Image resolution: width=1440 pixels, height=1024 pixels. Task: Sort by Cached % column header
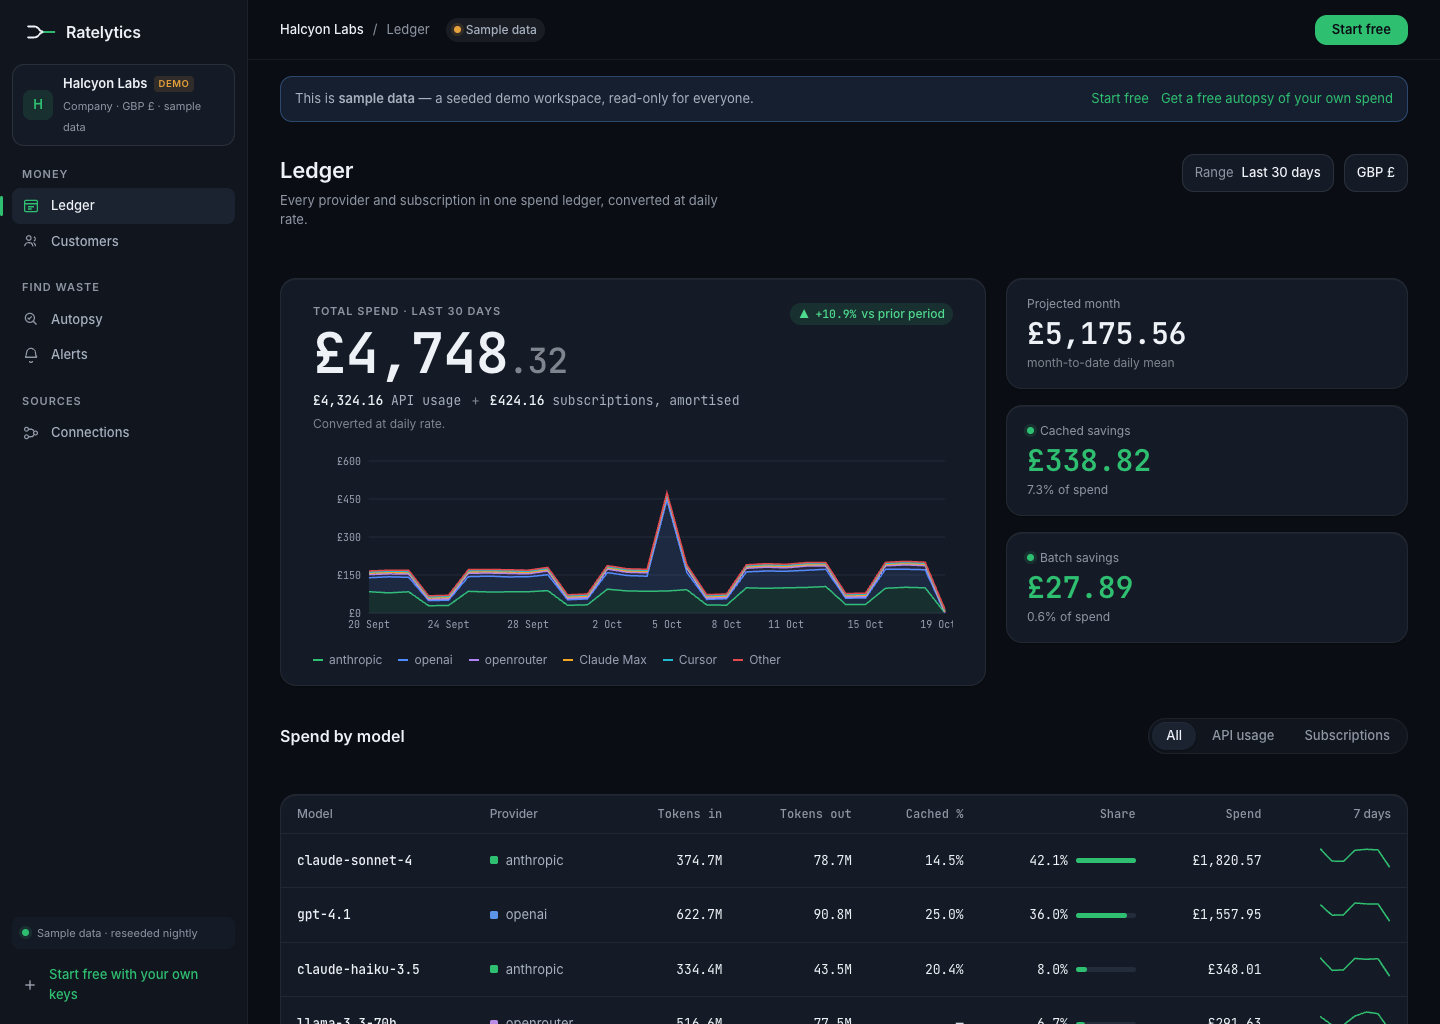935,814
